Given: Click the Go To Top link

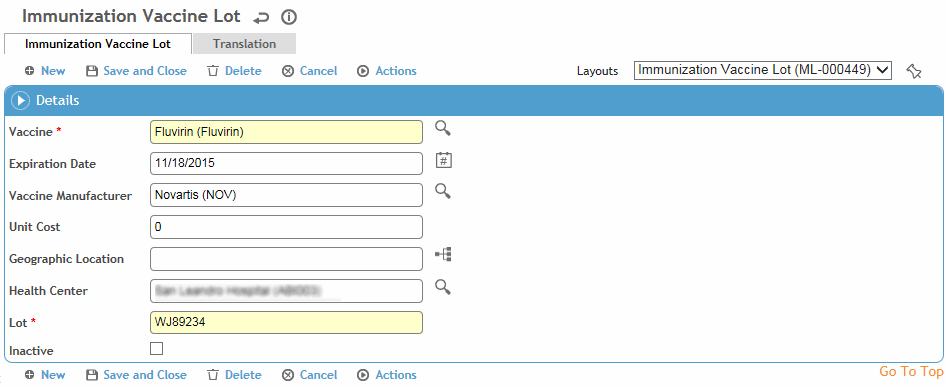Looking at the screenshot, I should click(911, 371).
